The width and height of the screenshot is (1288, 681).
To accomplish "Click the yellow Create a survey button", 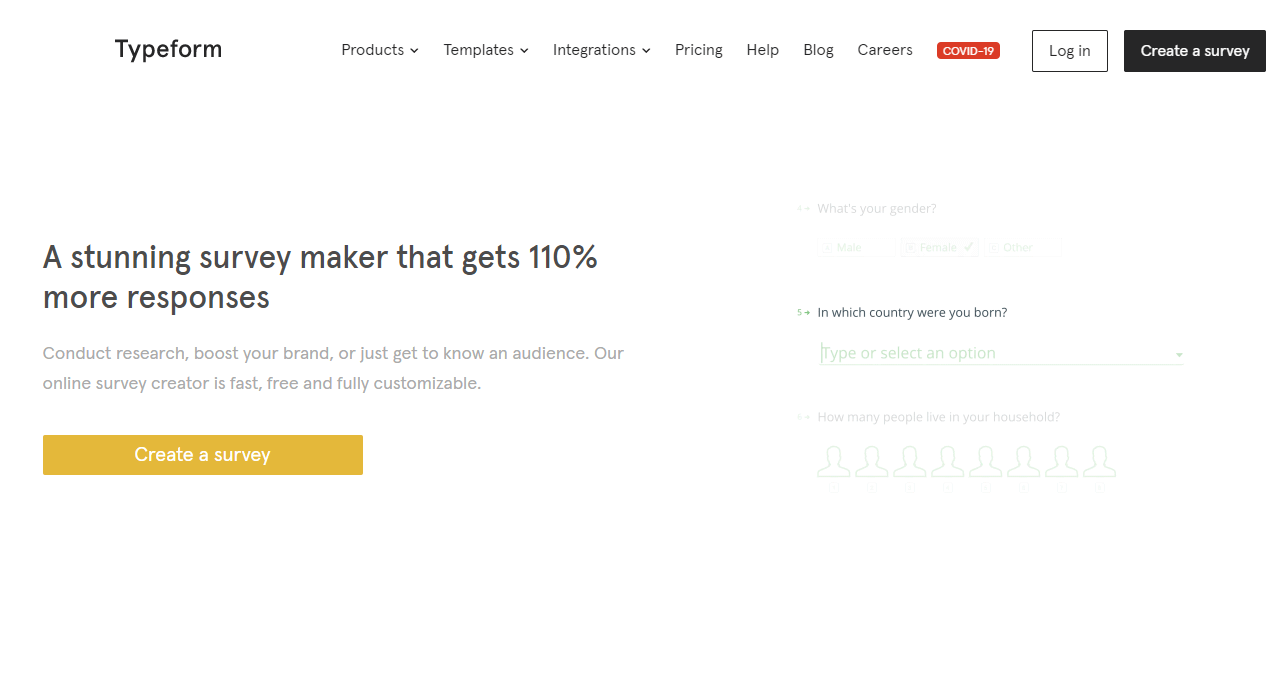I will [x=203, y=455].
